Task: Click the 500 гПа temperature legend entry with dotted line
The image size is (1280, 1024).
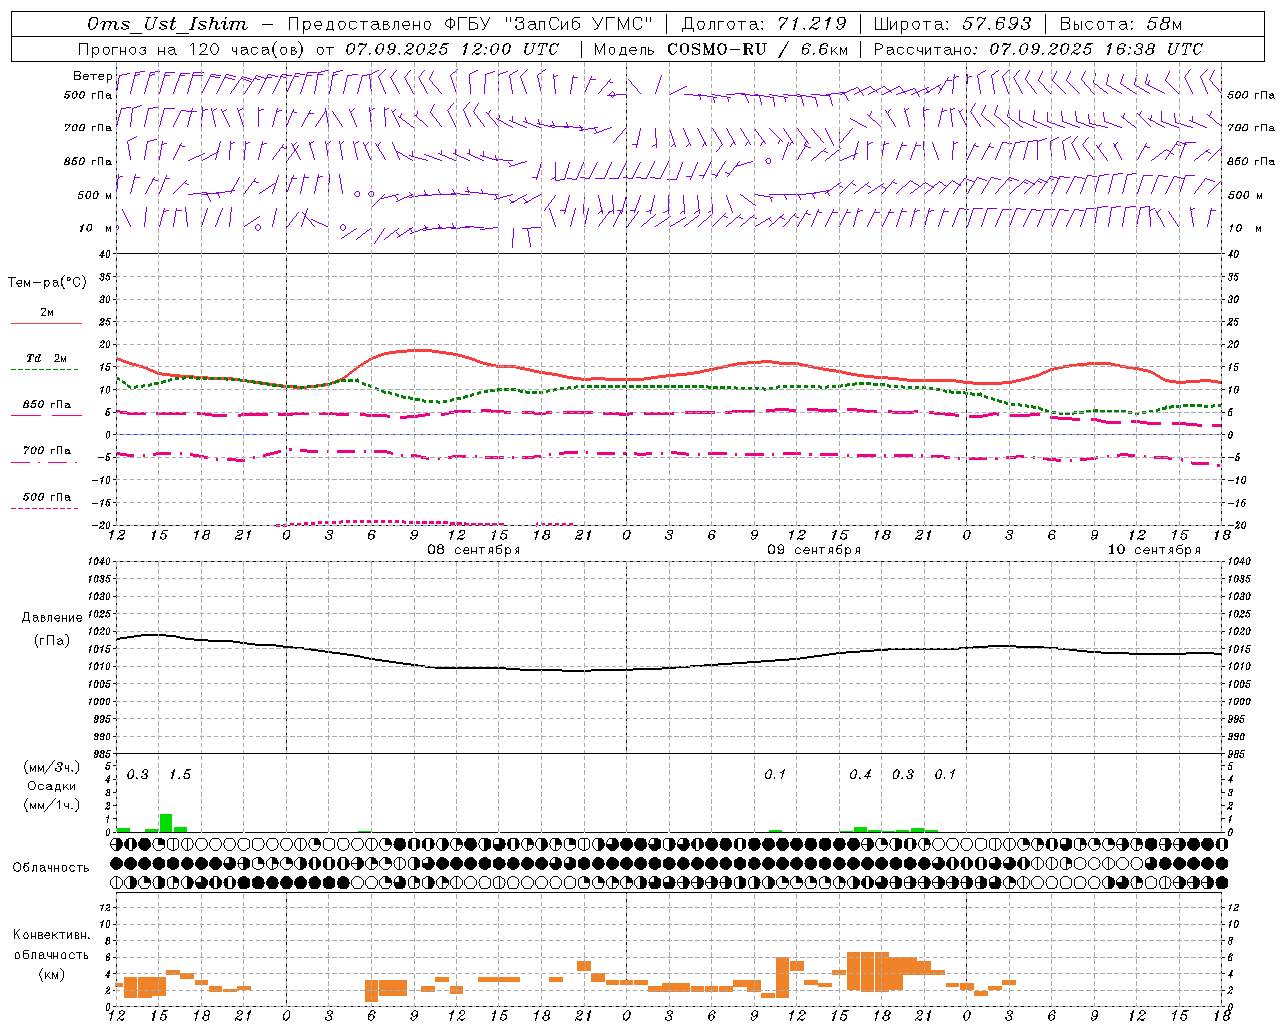Action: (47, 497)
